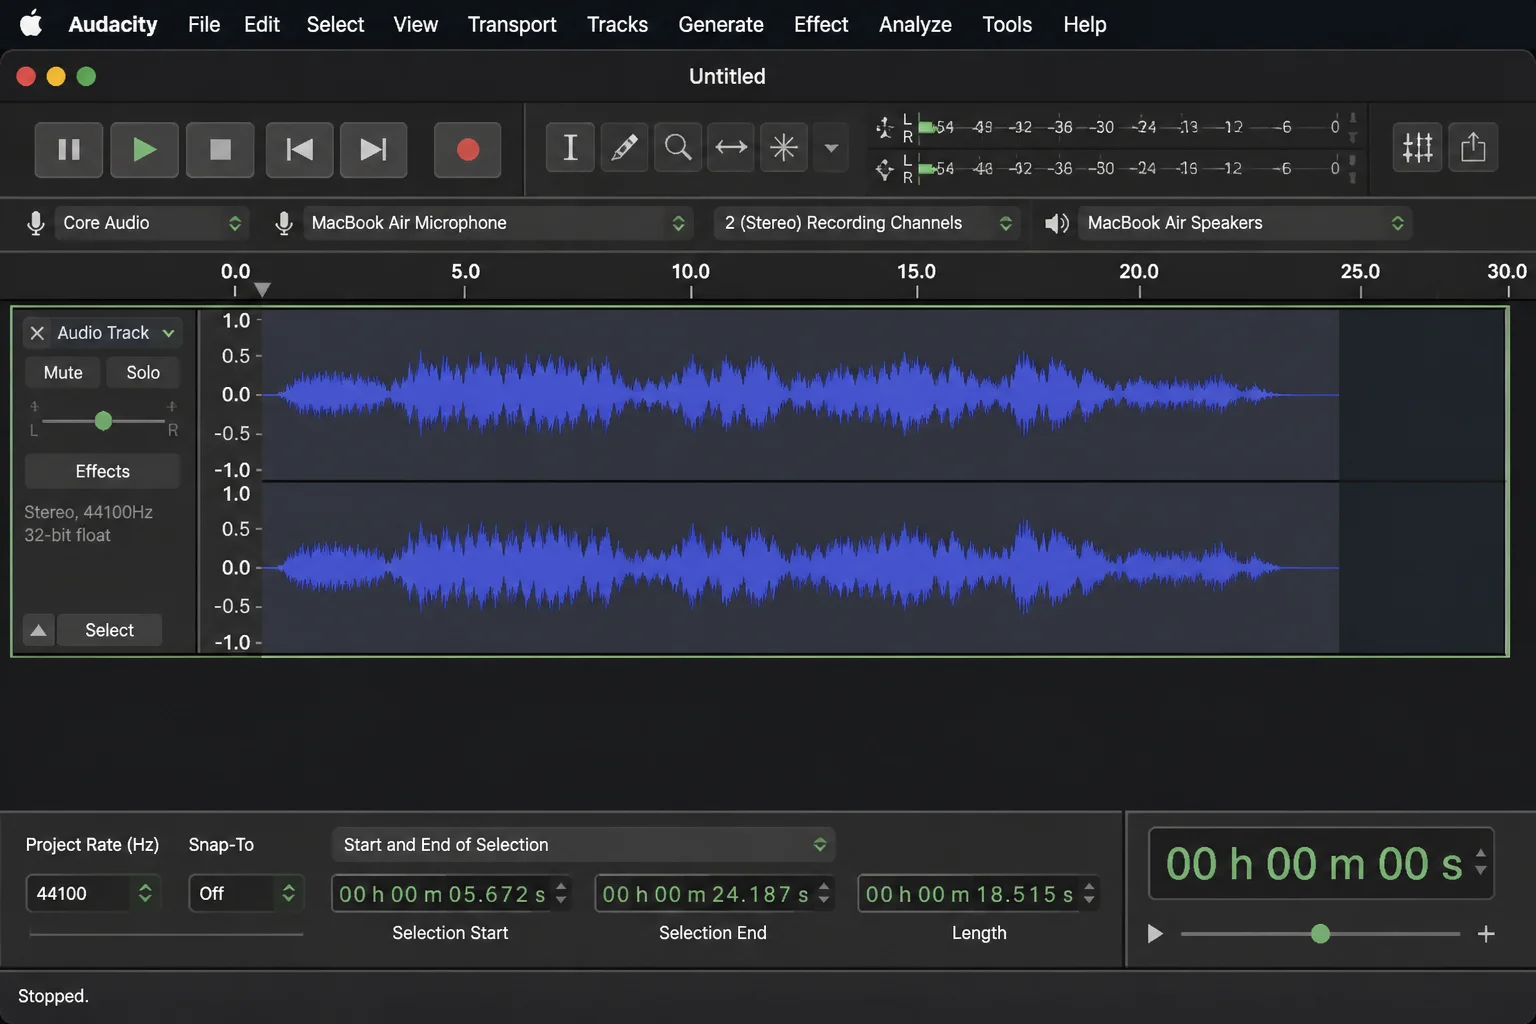1536x1024 pixels.
Task: Click the Selection Start stepper arrows
Action: pos(561,893)
